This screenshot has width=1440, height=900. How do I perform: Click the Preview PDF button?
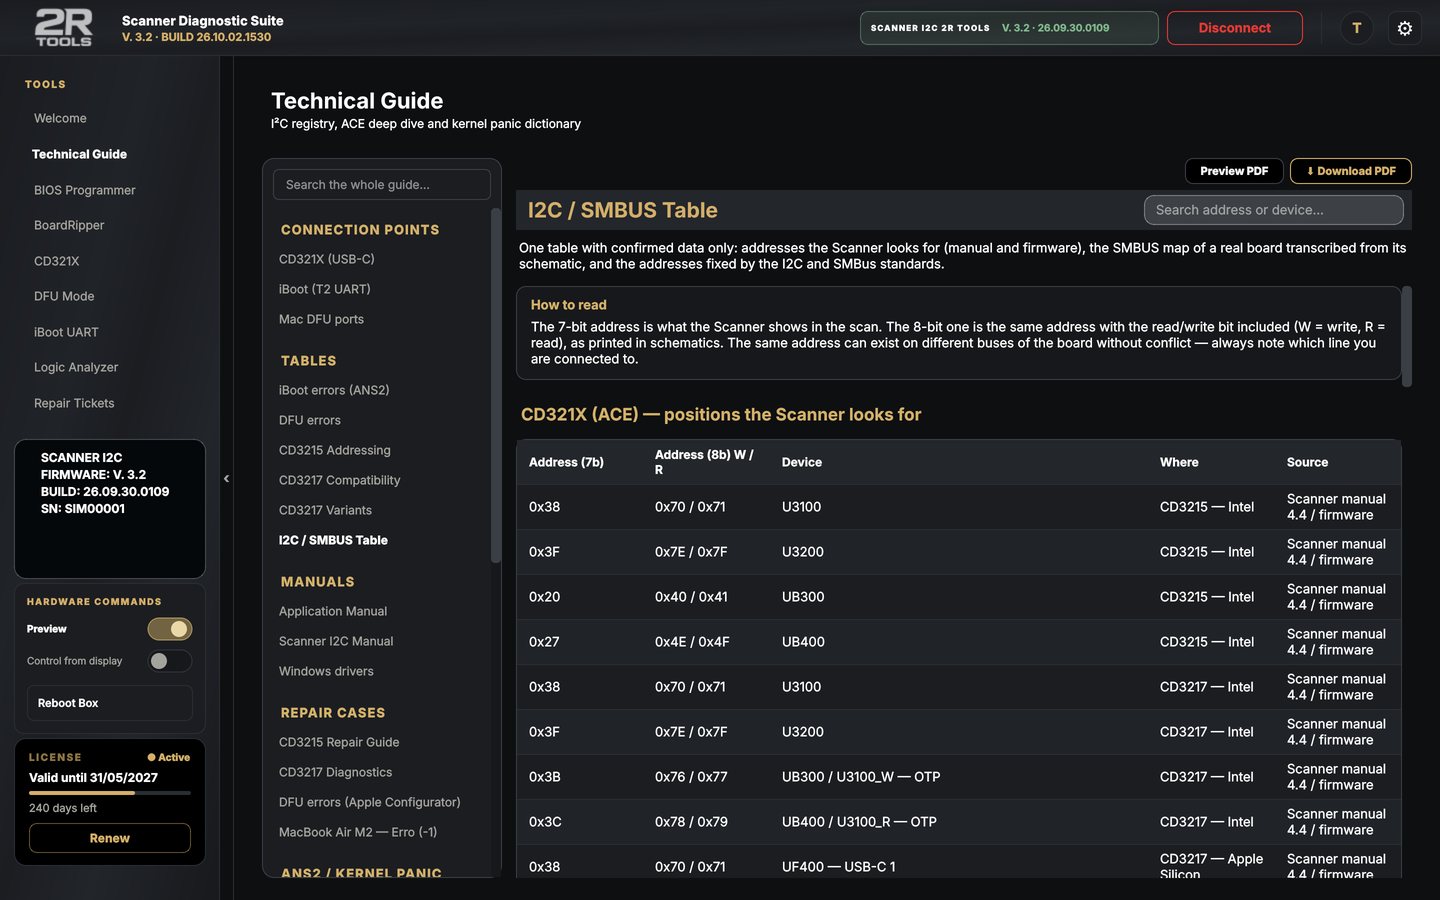pyautogui.click(x=1234, y=171)
